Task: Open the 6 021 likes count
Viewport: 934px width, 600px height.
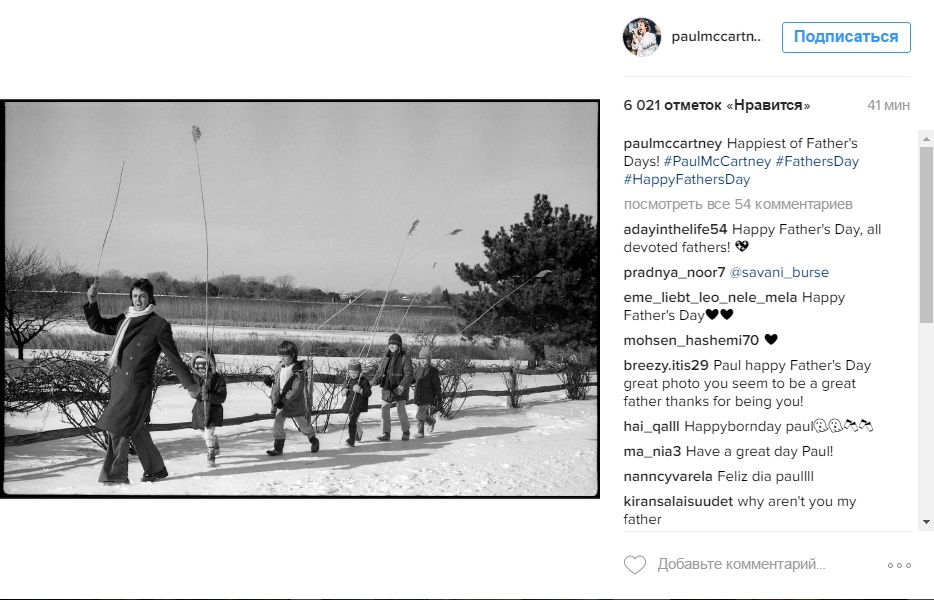Action: (717, 105)
